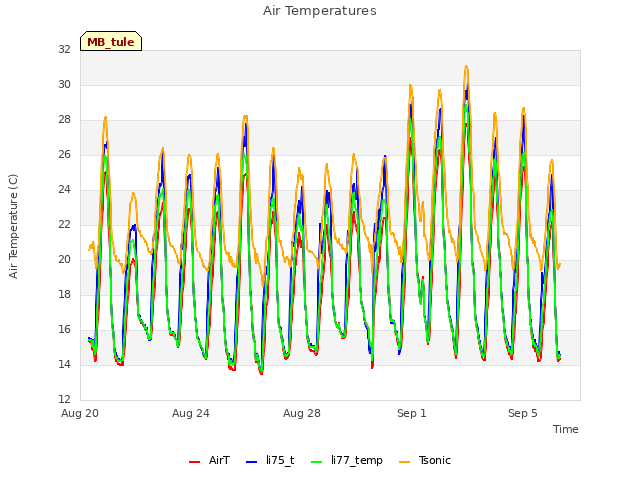Click the 18 y-axis tick label
The width and height of the screenshot is (640, 480).
coord(64,294)
